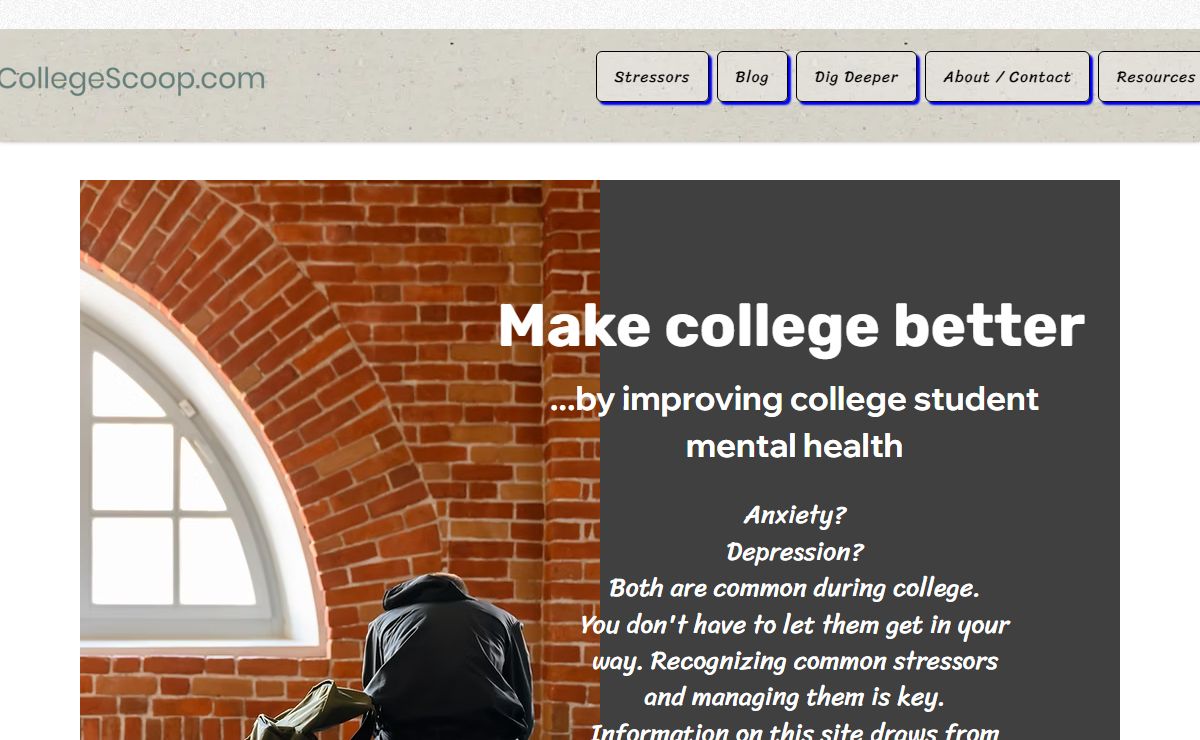The image size is (1200, 740).
Task: Click the Make college better heading
Action: 791,325
